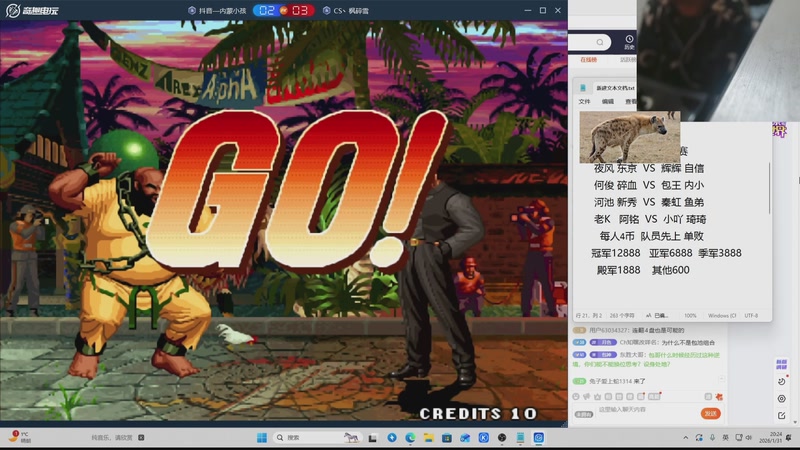Click the hyena picture thumbnail
The width and height of the screenshot is (800, 450).
[x=630, y=137]
